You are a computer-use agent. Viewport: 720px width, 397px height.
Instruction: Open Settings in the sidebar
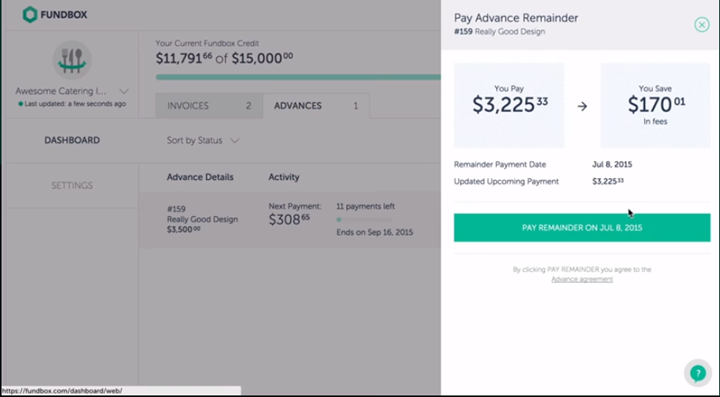click(72, 185)
